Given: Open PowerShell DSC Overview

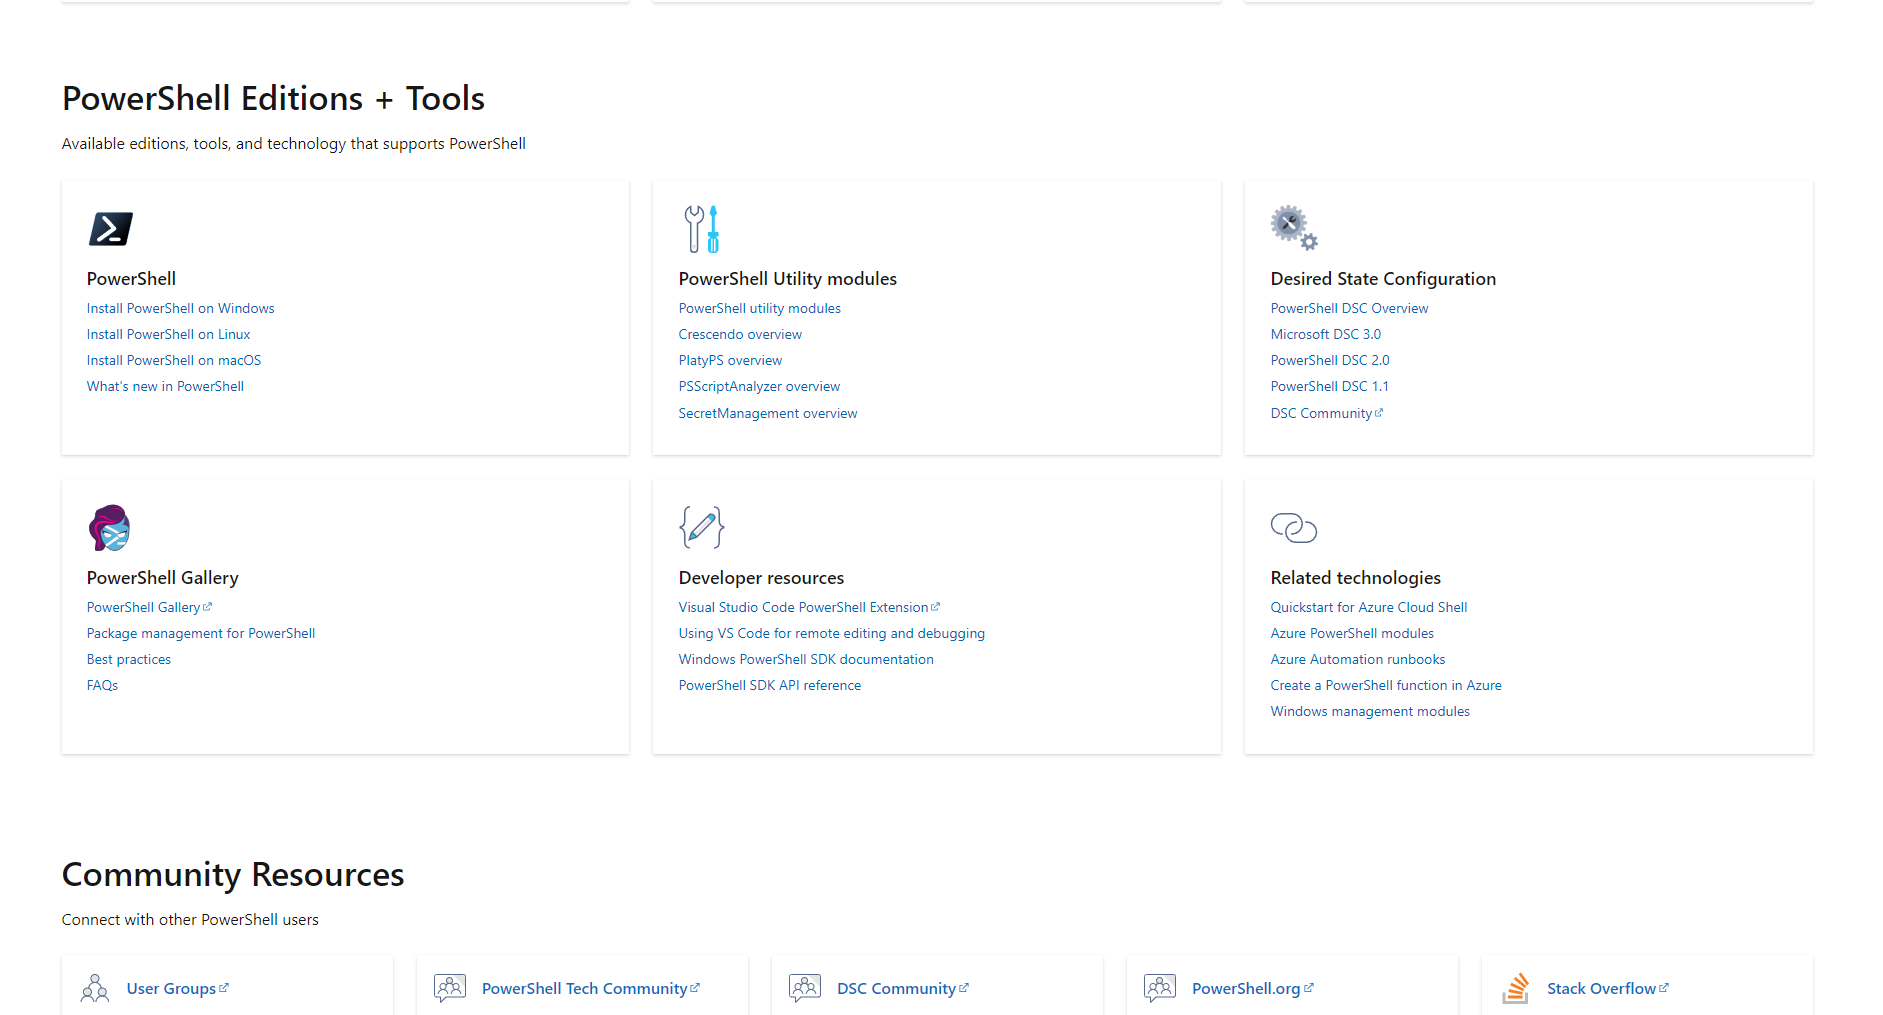Looking at the screenshot, I should (x=1349, y=308).
